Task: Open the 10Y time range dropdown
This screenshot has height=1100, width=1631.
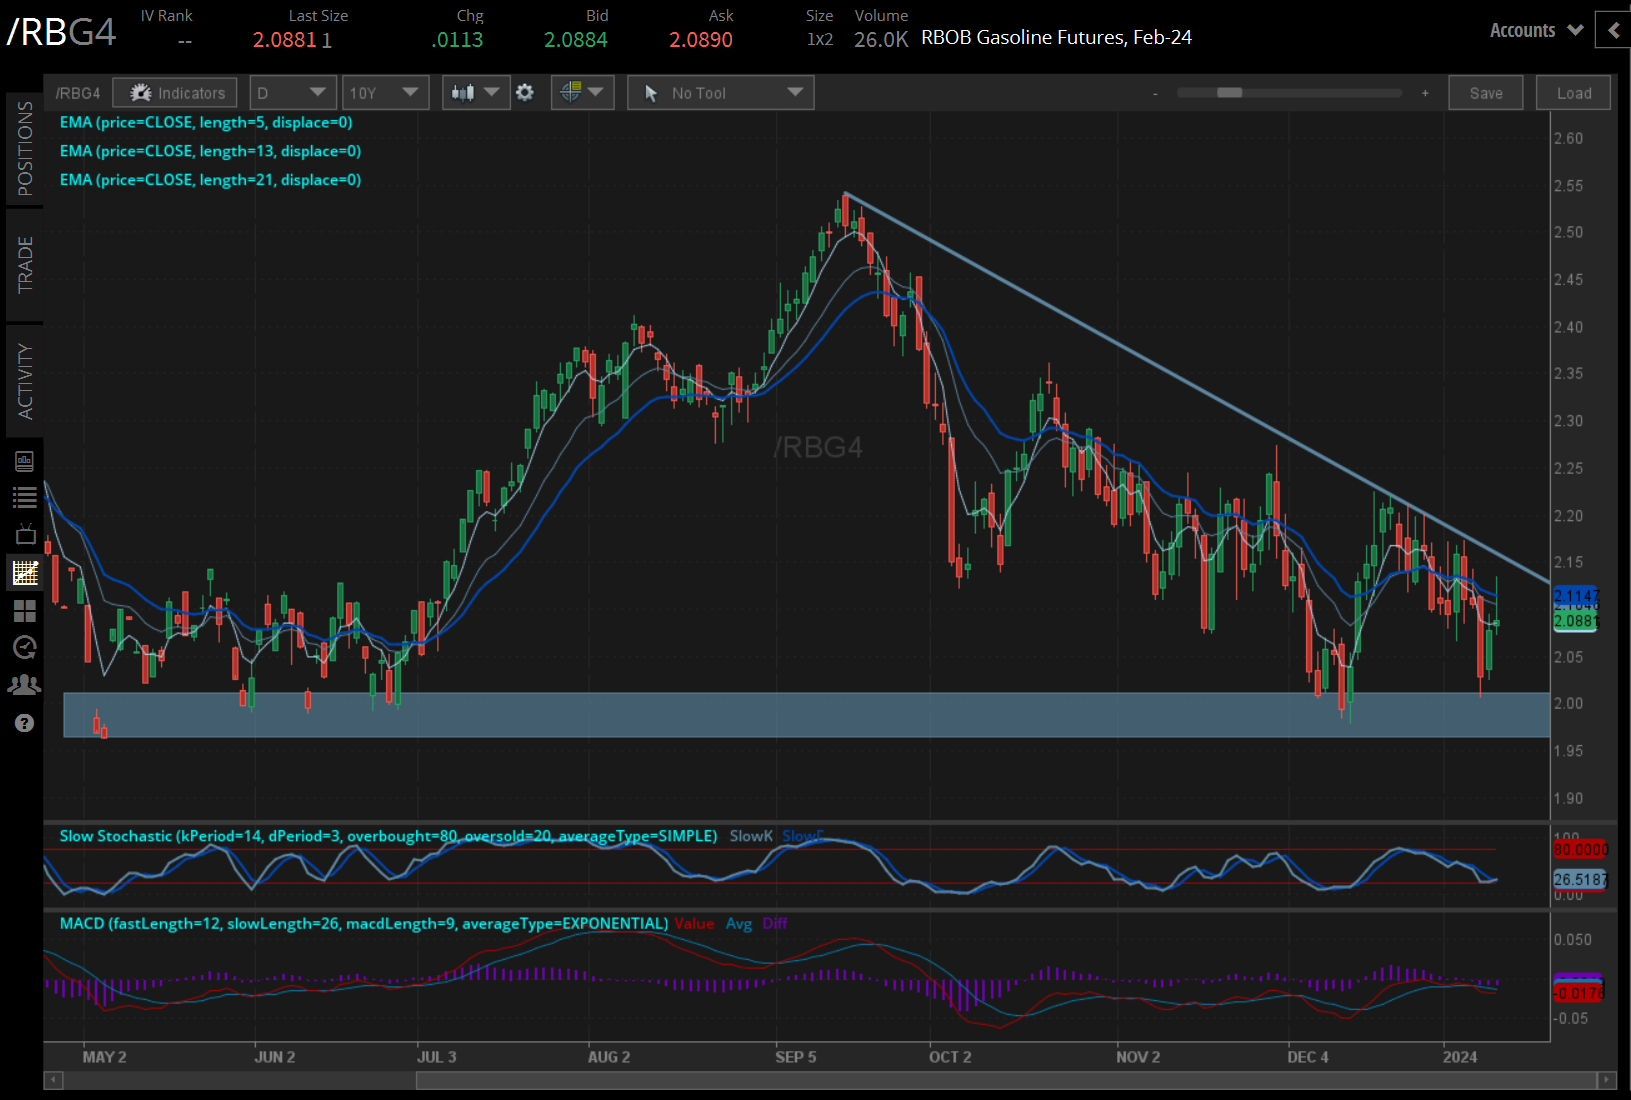Action: coord(384,93)
